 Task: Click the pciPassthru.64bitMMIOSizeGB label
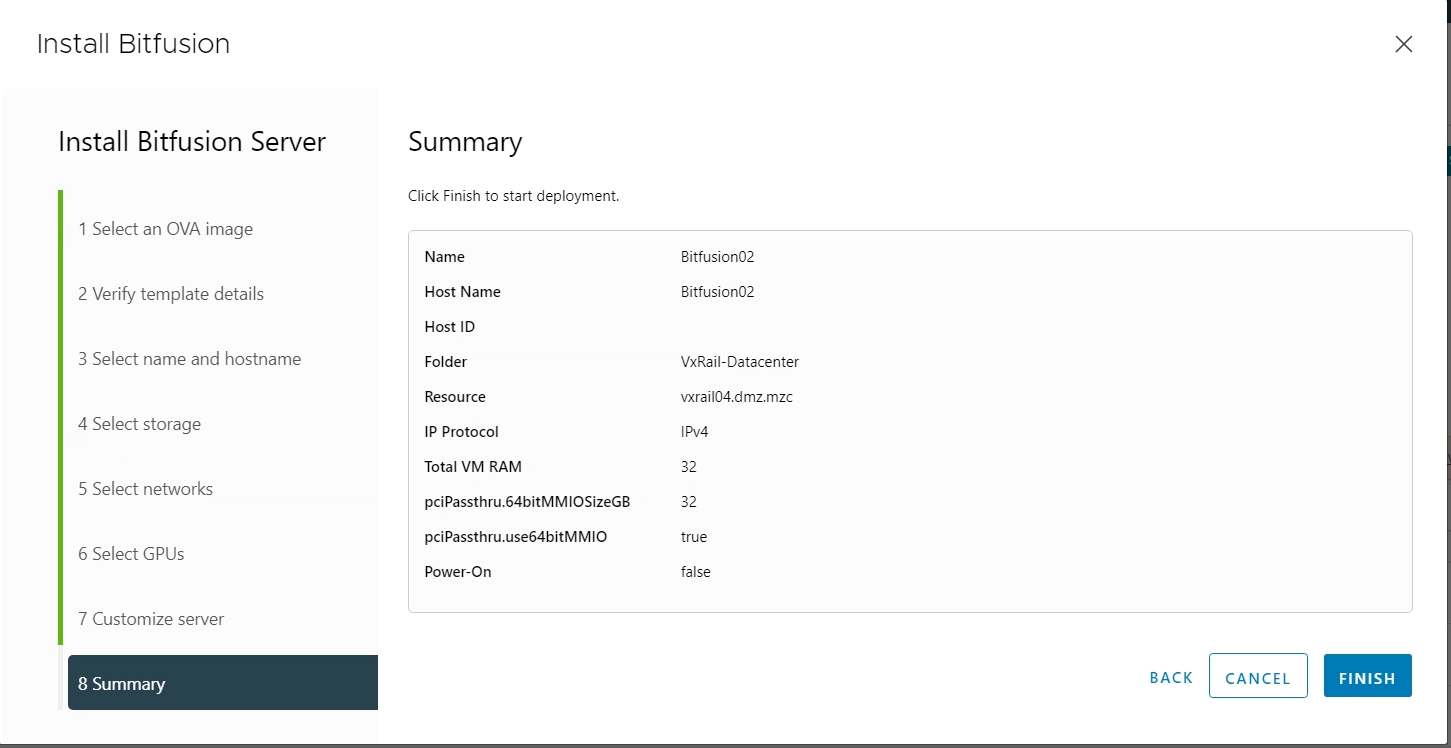[x=527, y=502]
